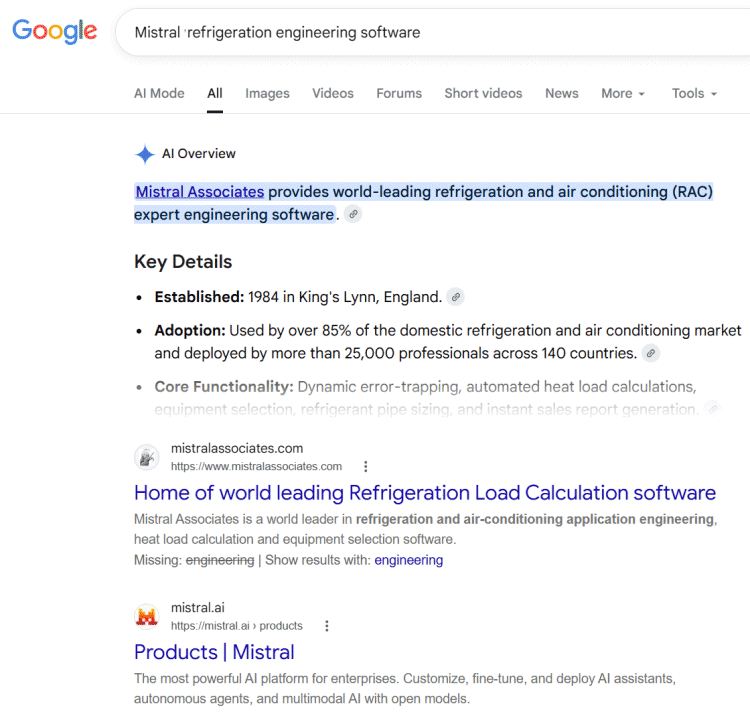Viewport: 750px width, 722px height.
Task: Open 'Home of world leading Refrigeration Load Calculation software'
Action: [425, 493]
